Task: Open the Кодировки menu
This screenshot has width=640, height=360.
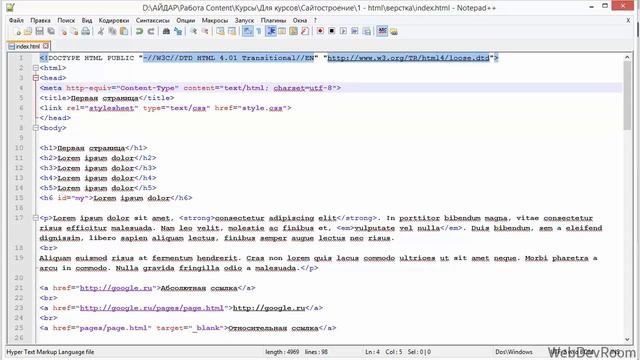Action: 114,20
